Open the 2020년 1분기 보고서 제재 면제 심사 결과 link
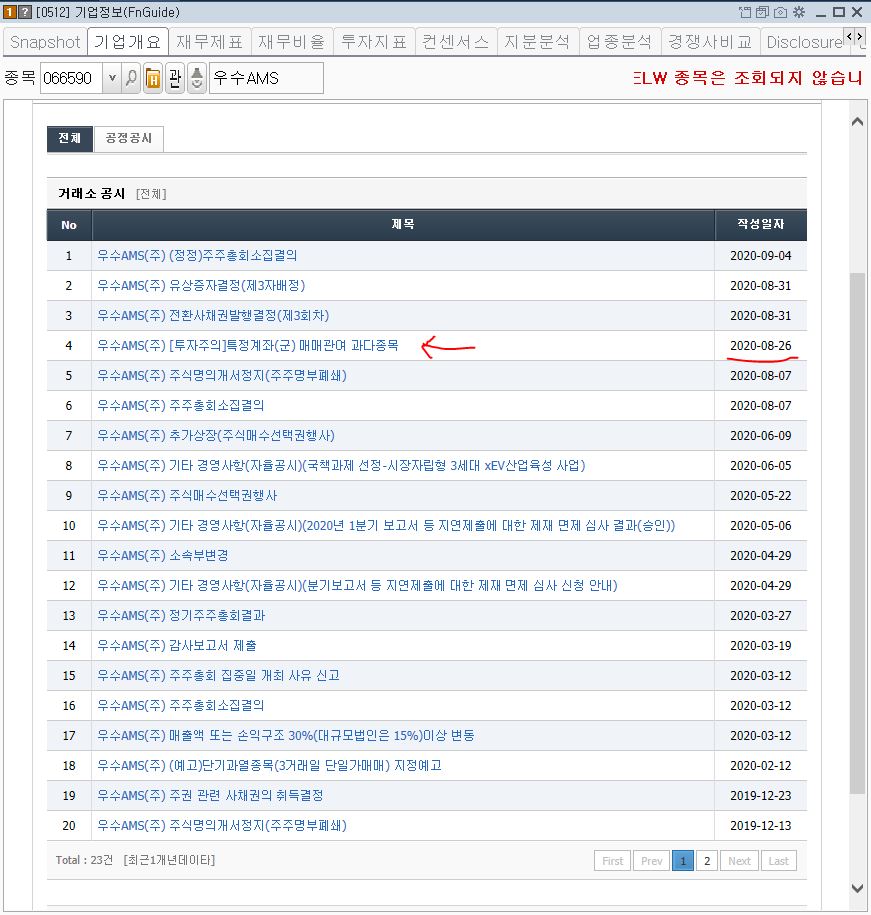This screenshot has height=915, width=871. point(386,526)
